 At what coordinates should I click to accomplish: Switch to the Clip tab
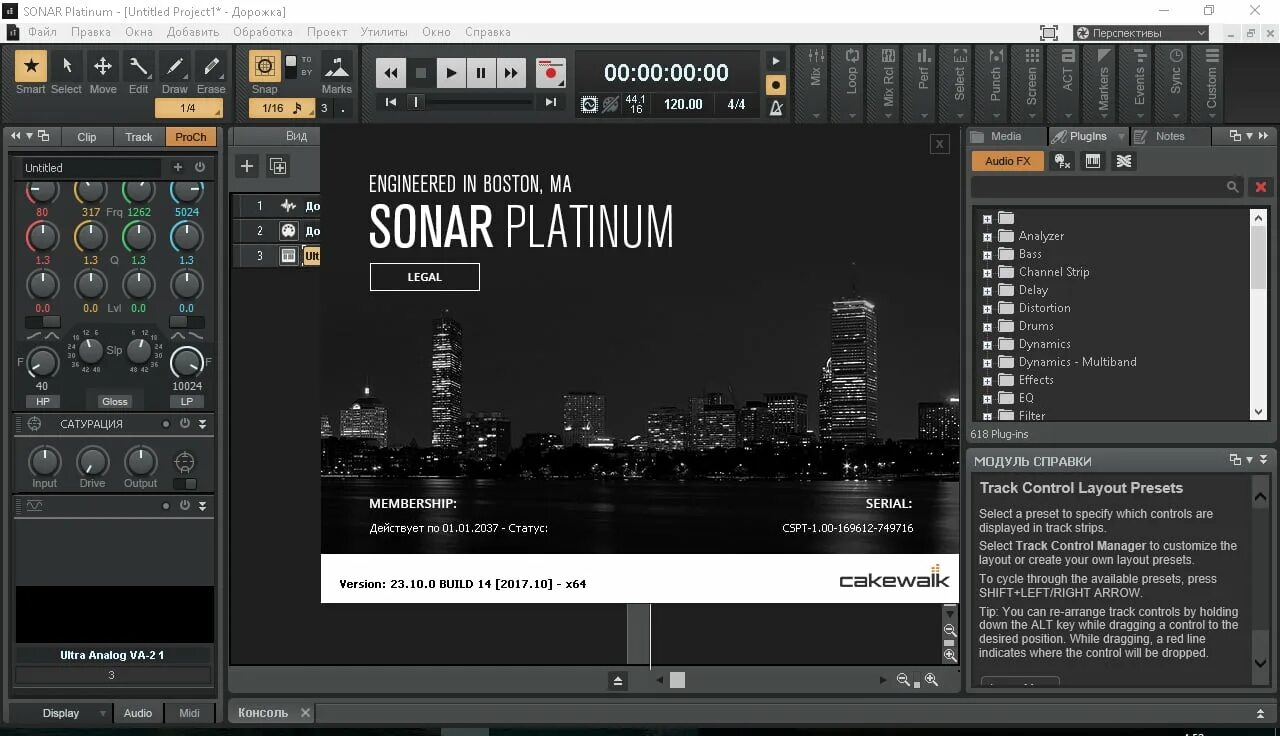click(87, 137)
